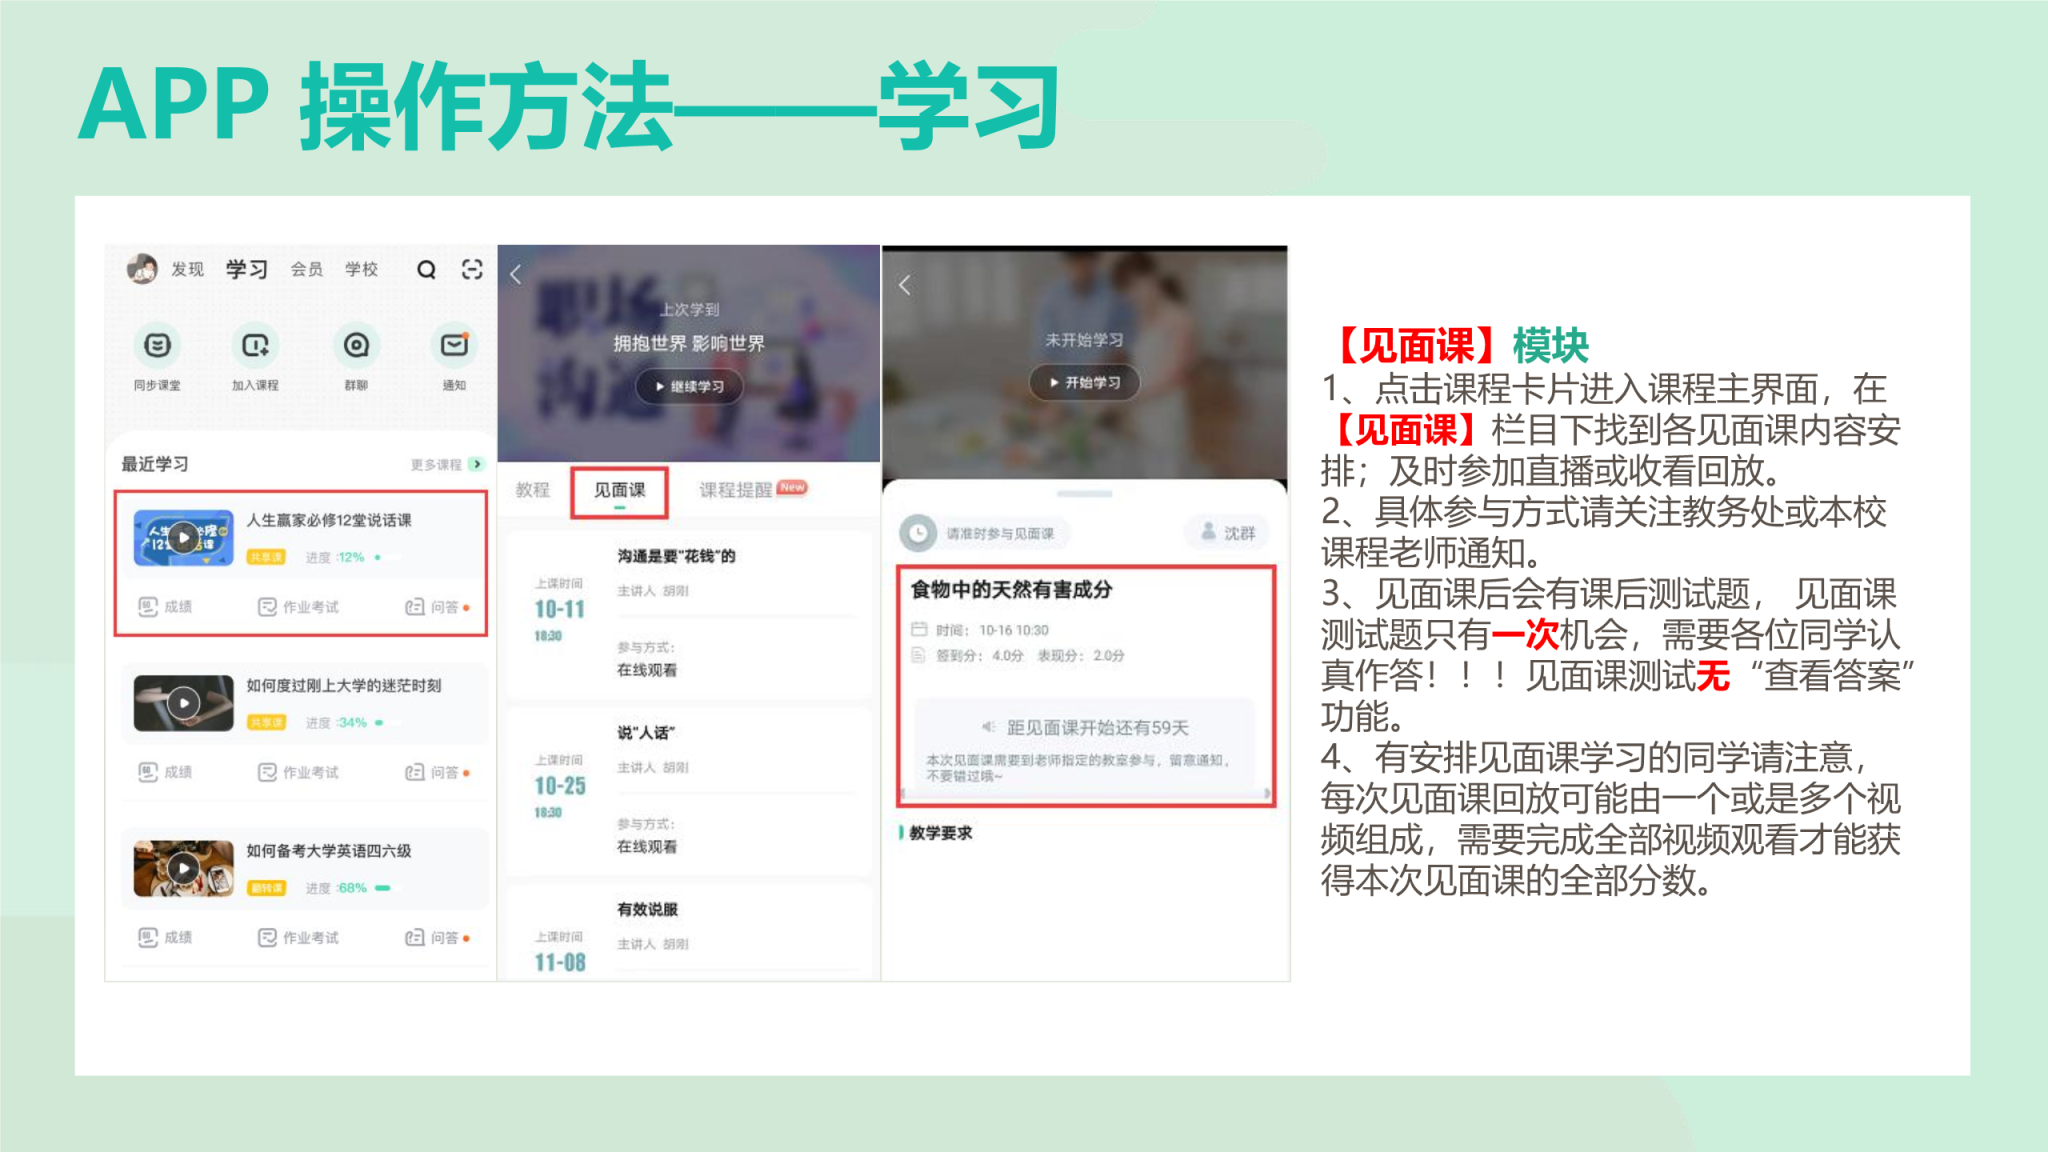This screenshot has width=2048, height=1152.
Task: Open the 群聊 group chat icon
Action: point(356,346)
